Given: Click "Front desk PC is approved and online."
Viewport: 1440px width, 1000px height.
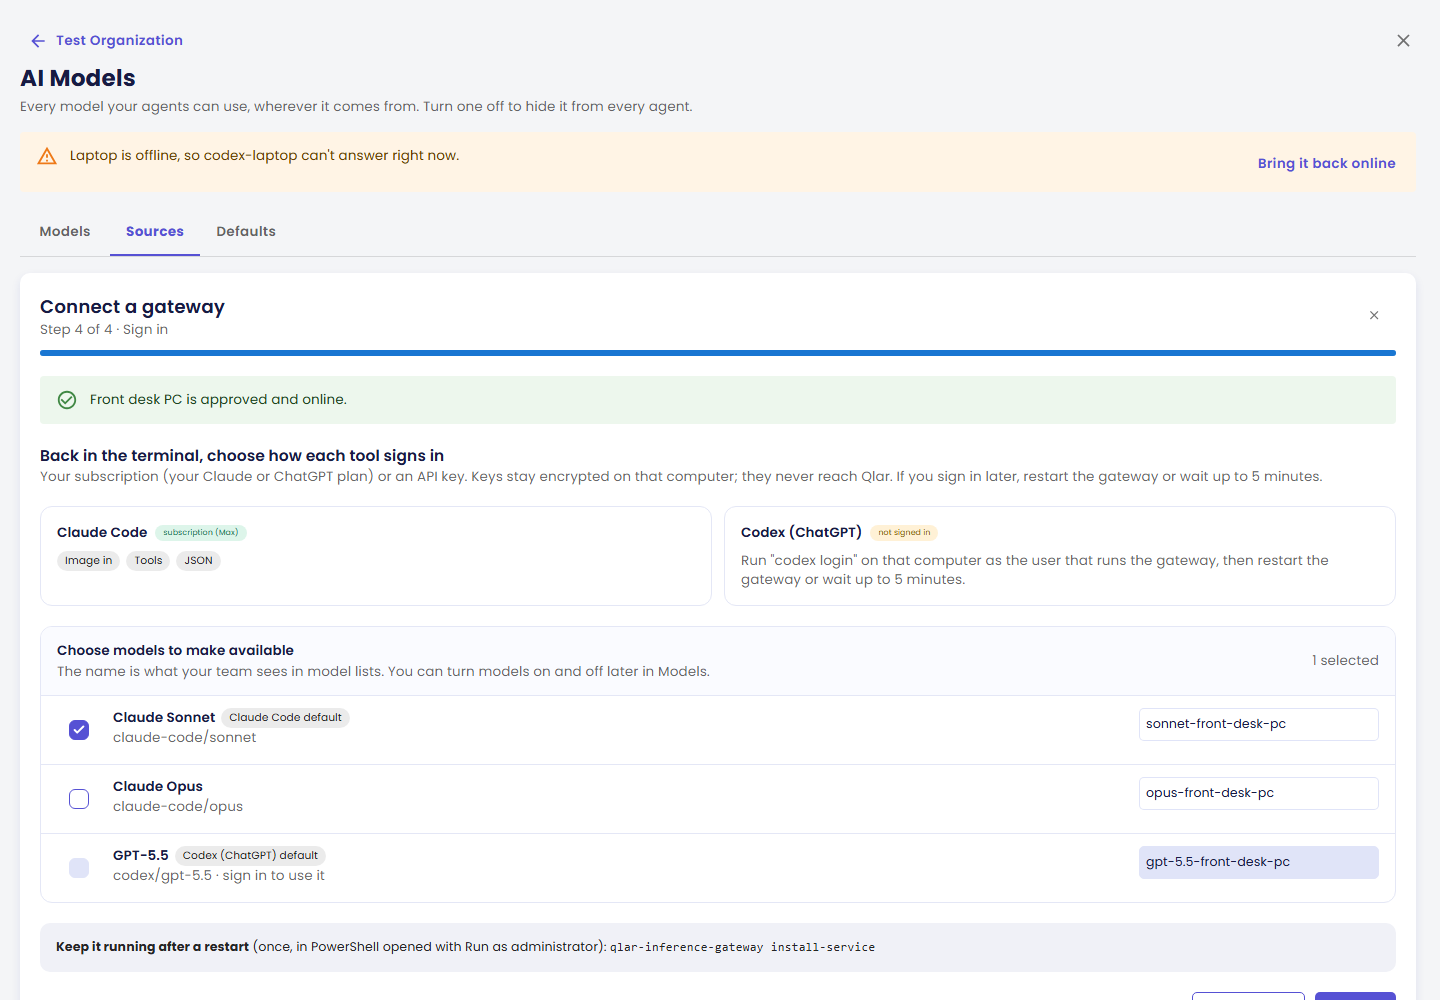Looking at the screenshot, I should pos(218,399).
